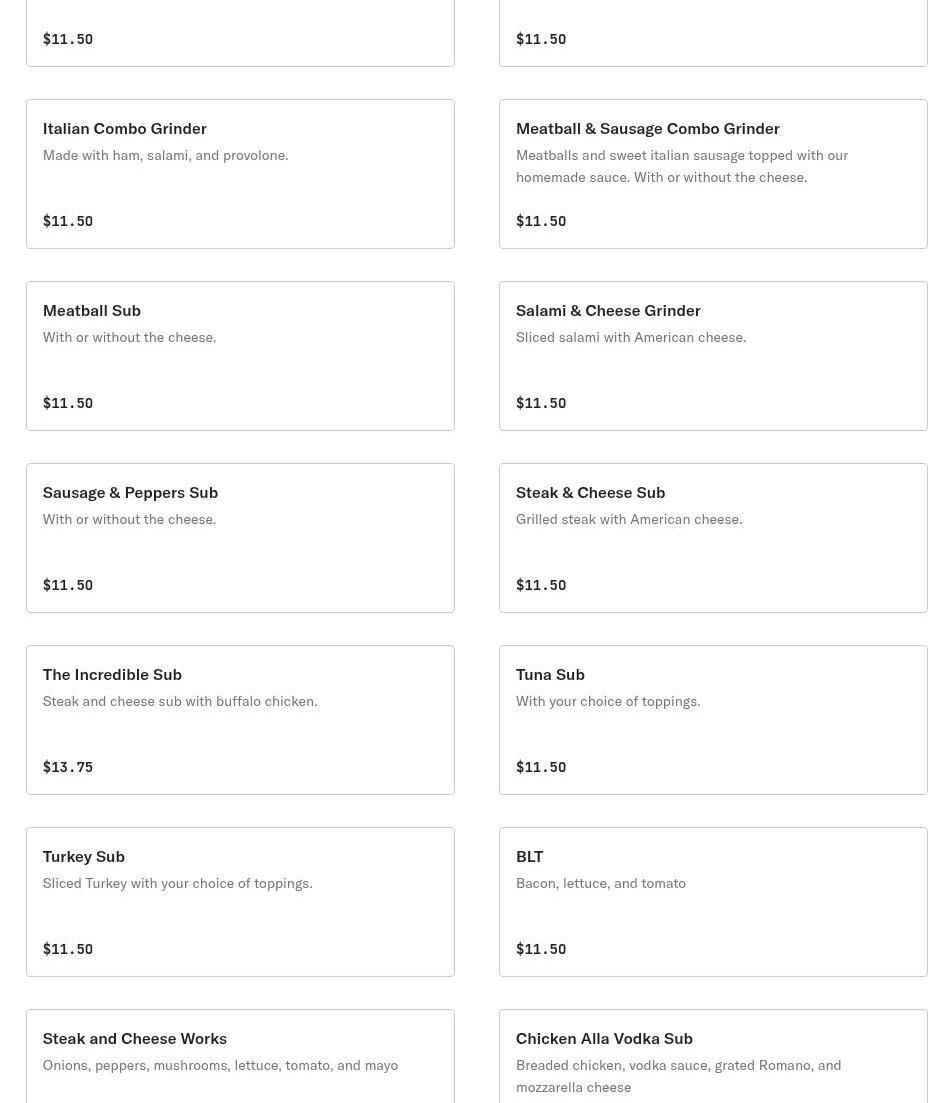Screen dimensions: 950x1103
Task: Click Steak & Cheese Sub description text
Action: click(x=629, y=519)
